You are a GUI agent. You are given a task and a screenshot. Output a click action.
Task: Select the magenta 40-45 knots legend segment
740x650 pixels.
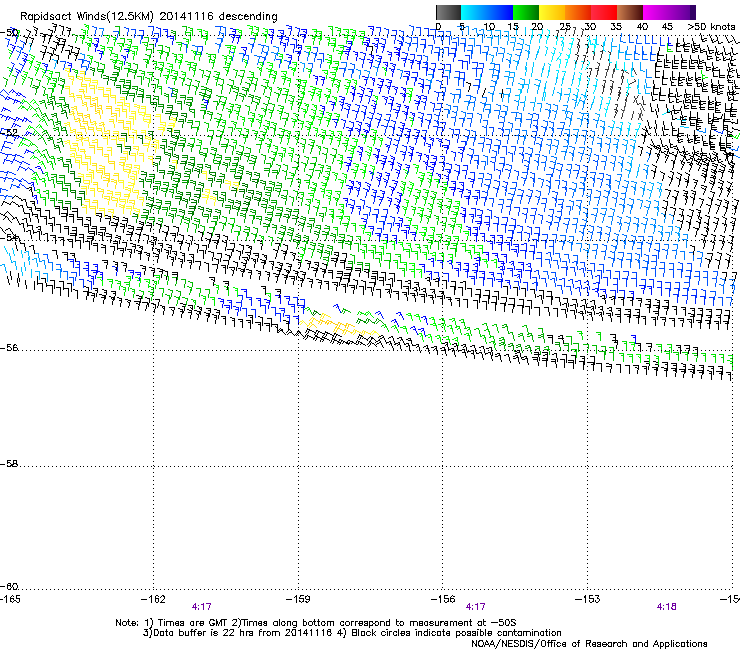pos(656,12)
